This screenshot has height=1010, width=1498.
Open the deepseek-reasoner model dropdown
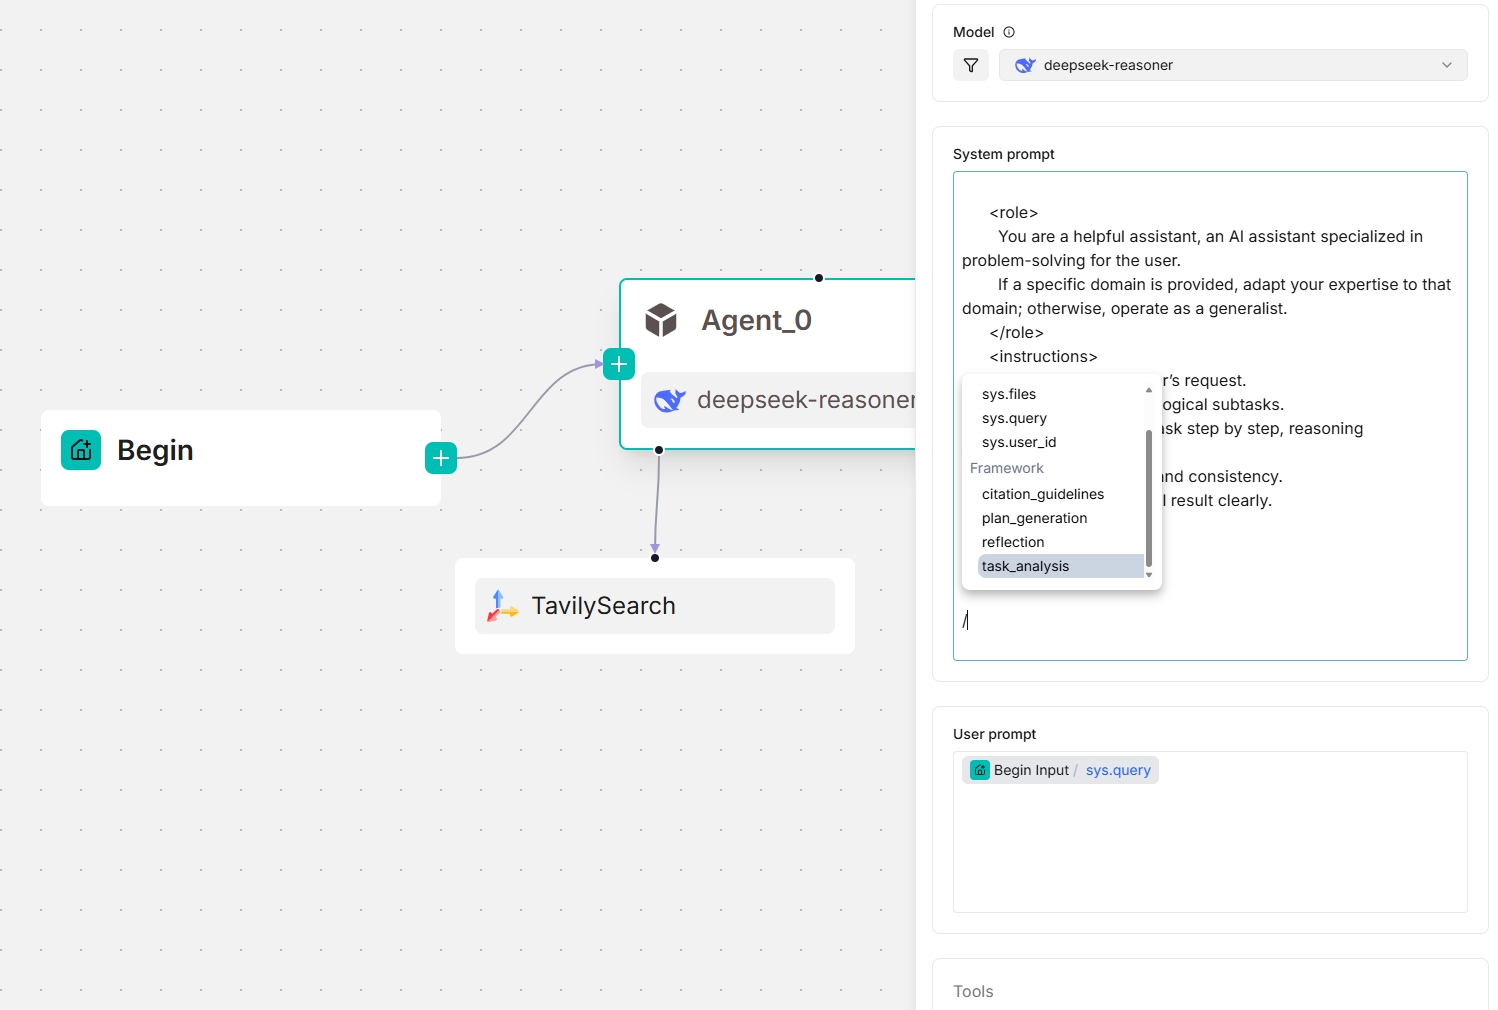(x=1233, y=65)
